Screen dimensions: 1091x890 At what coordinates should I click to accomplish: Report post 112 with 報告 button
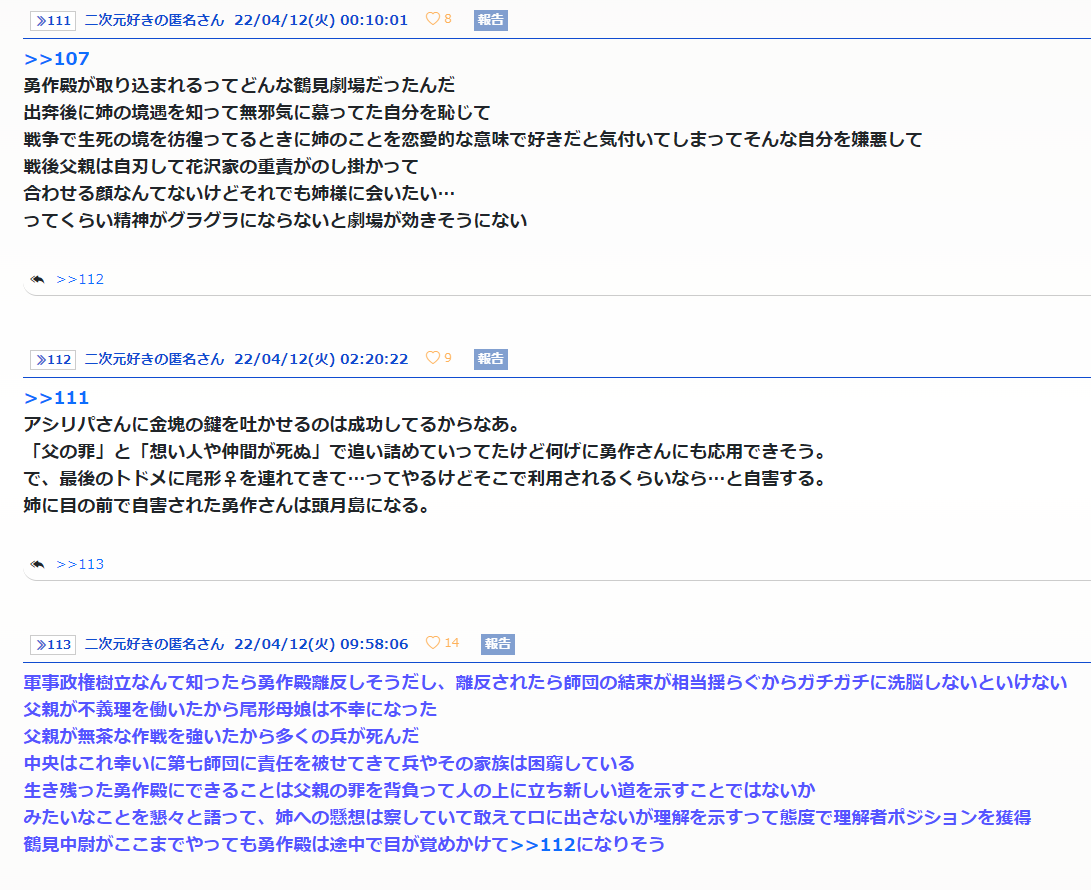[x=490, y=359]
